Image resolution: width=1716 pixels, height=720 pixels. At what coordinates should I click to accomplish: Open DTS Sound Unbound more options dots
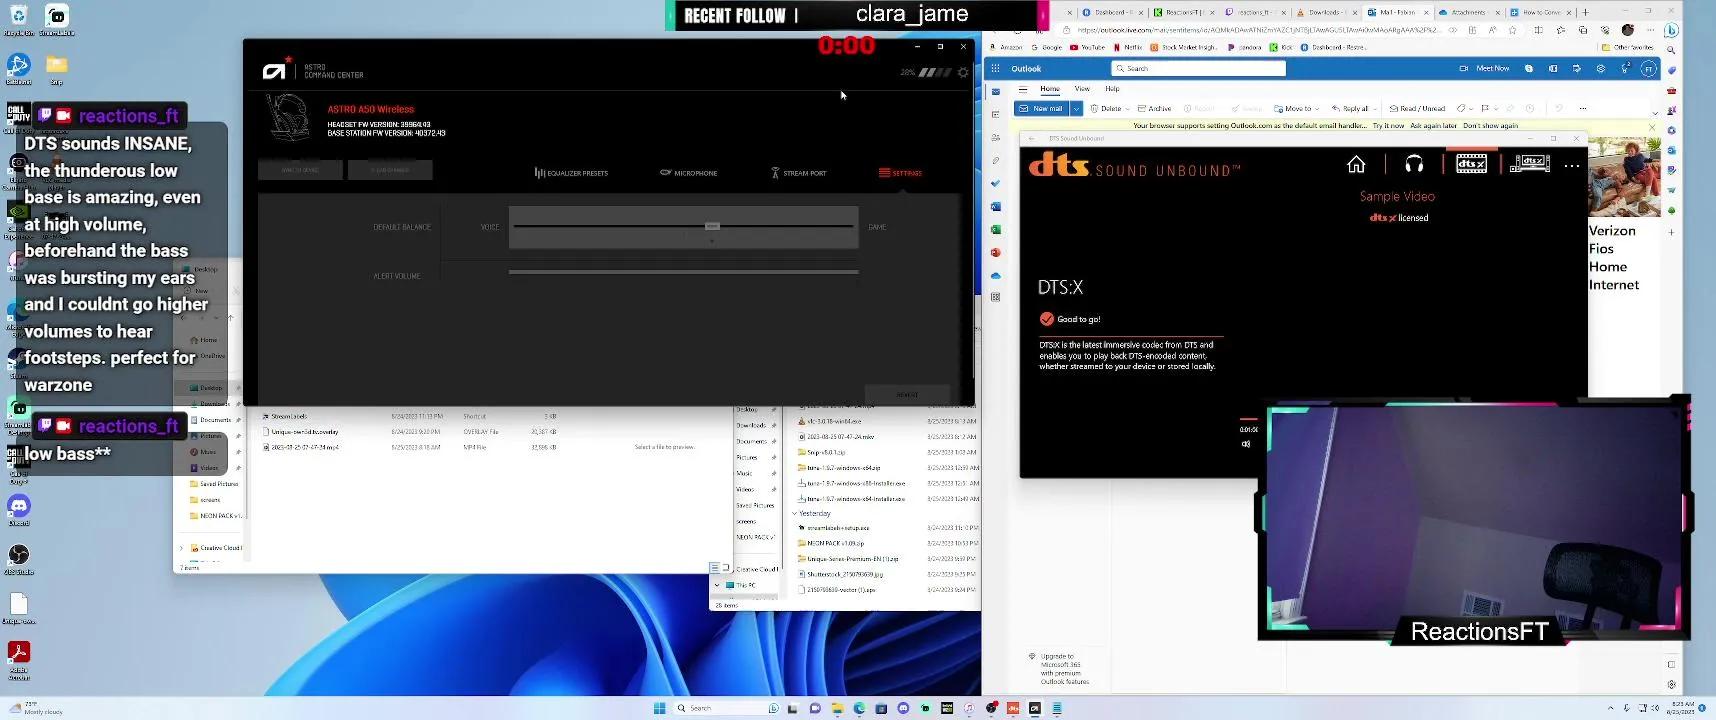pos(1572,166)
